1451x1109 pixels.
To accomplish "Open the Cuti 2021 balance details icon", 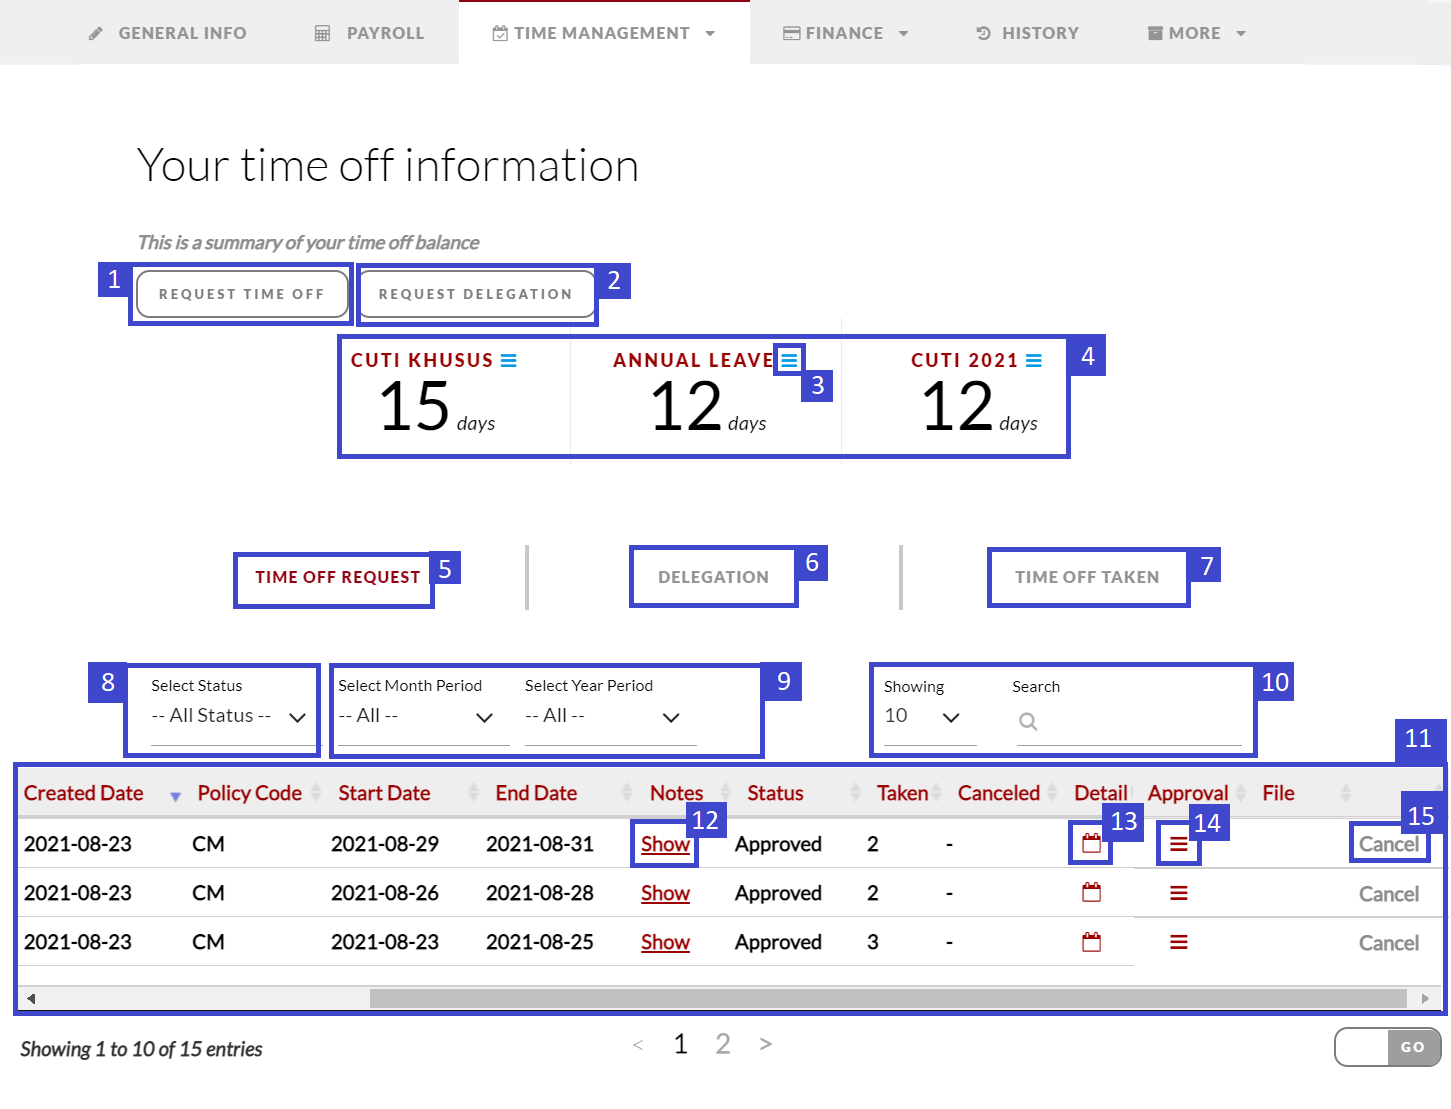I will coord(1033,361).
